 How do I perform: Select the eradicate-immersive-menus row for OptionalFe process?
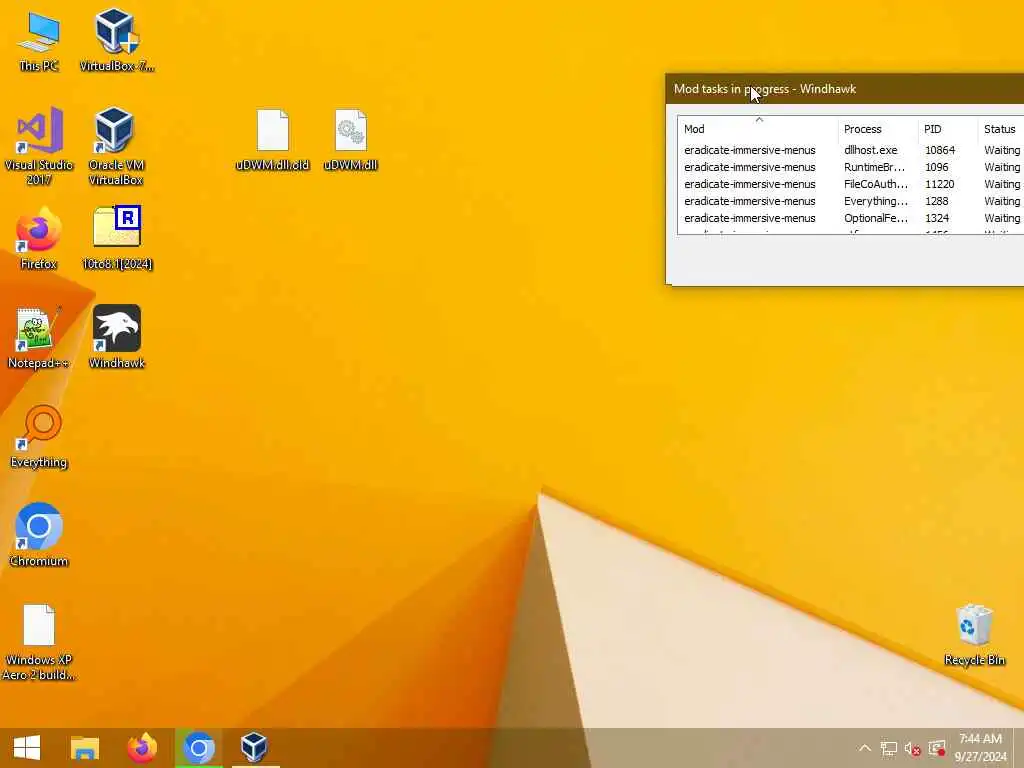(851, 218)
